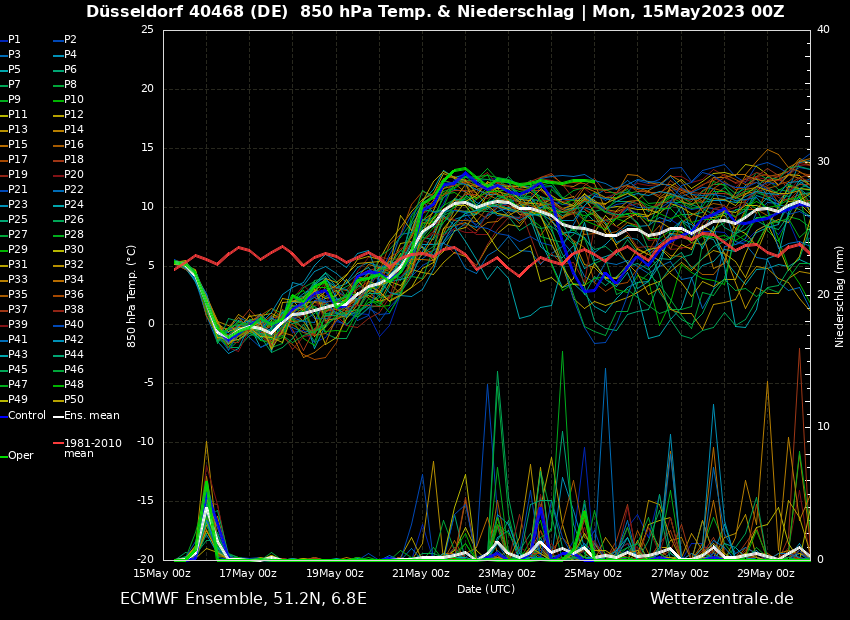
Task: Click the Wetterzentrale.de watermark text
Action: (x=721, y=599)
